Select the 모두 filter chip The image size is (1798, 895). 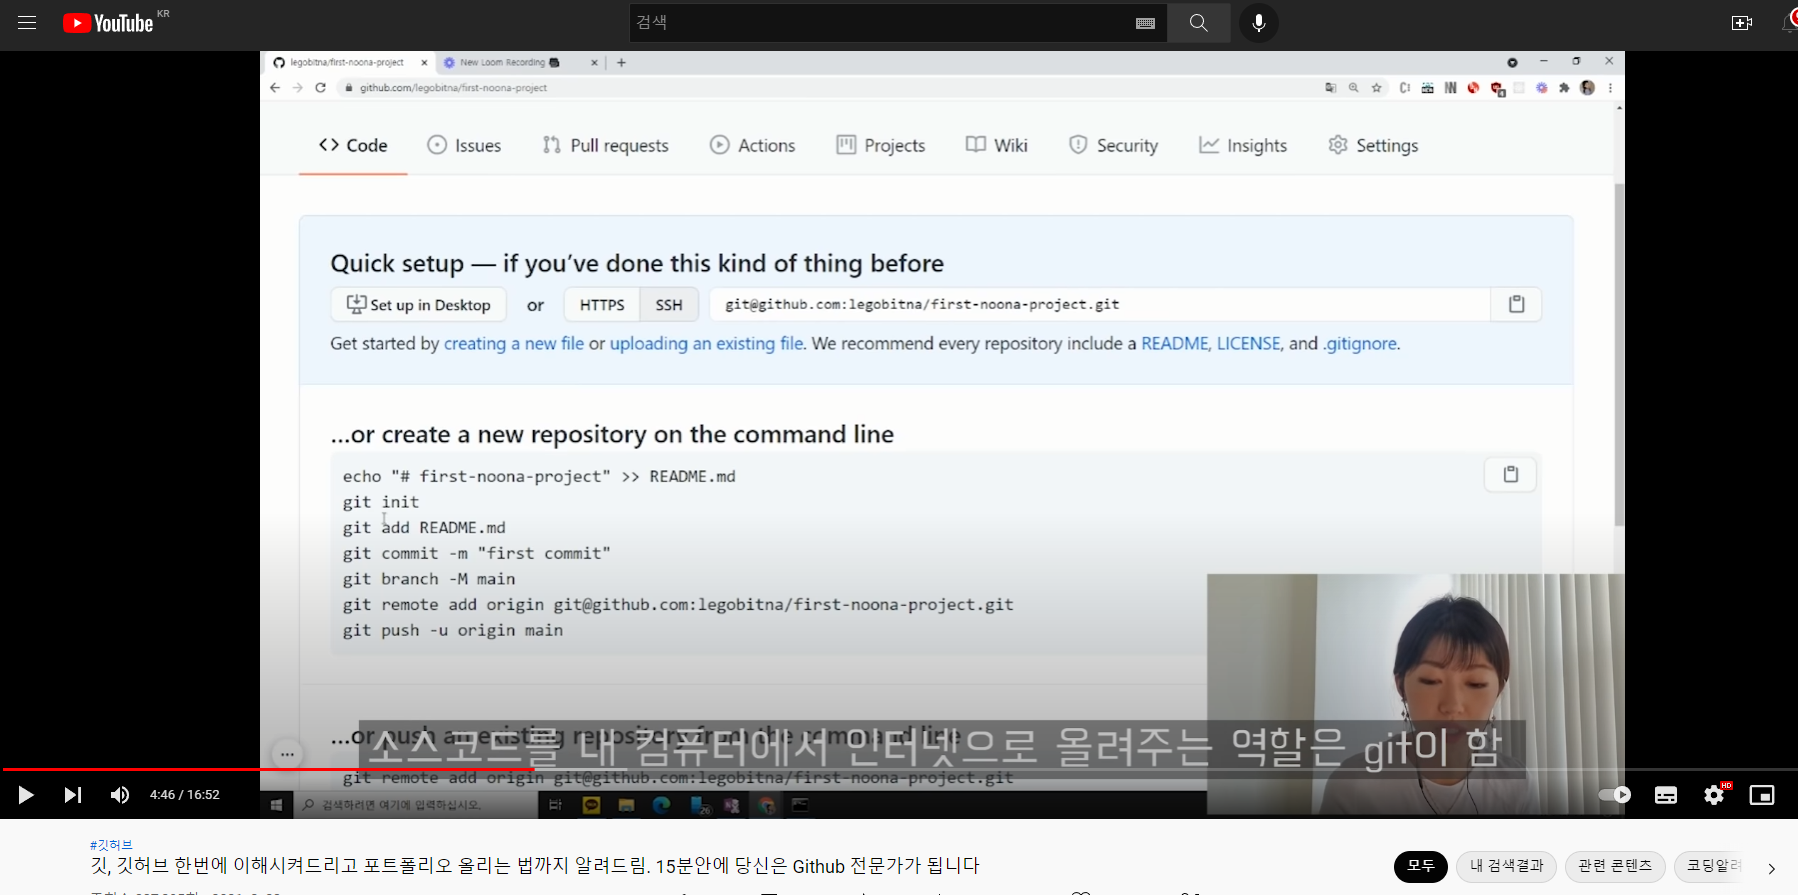coord(1421,866)
